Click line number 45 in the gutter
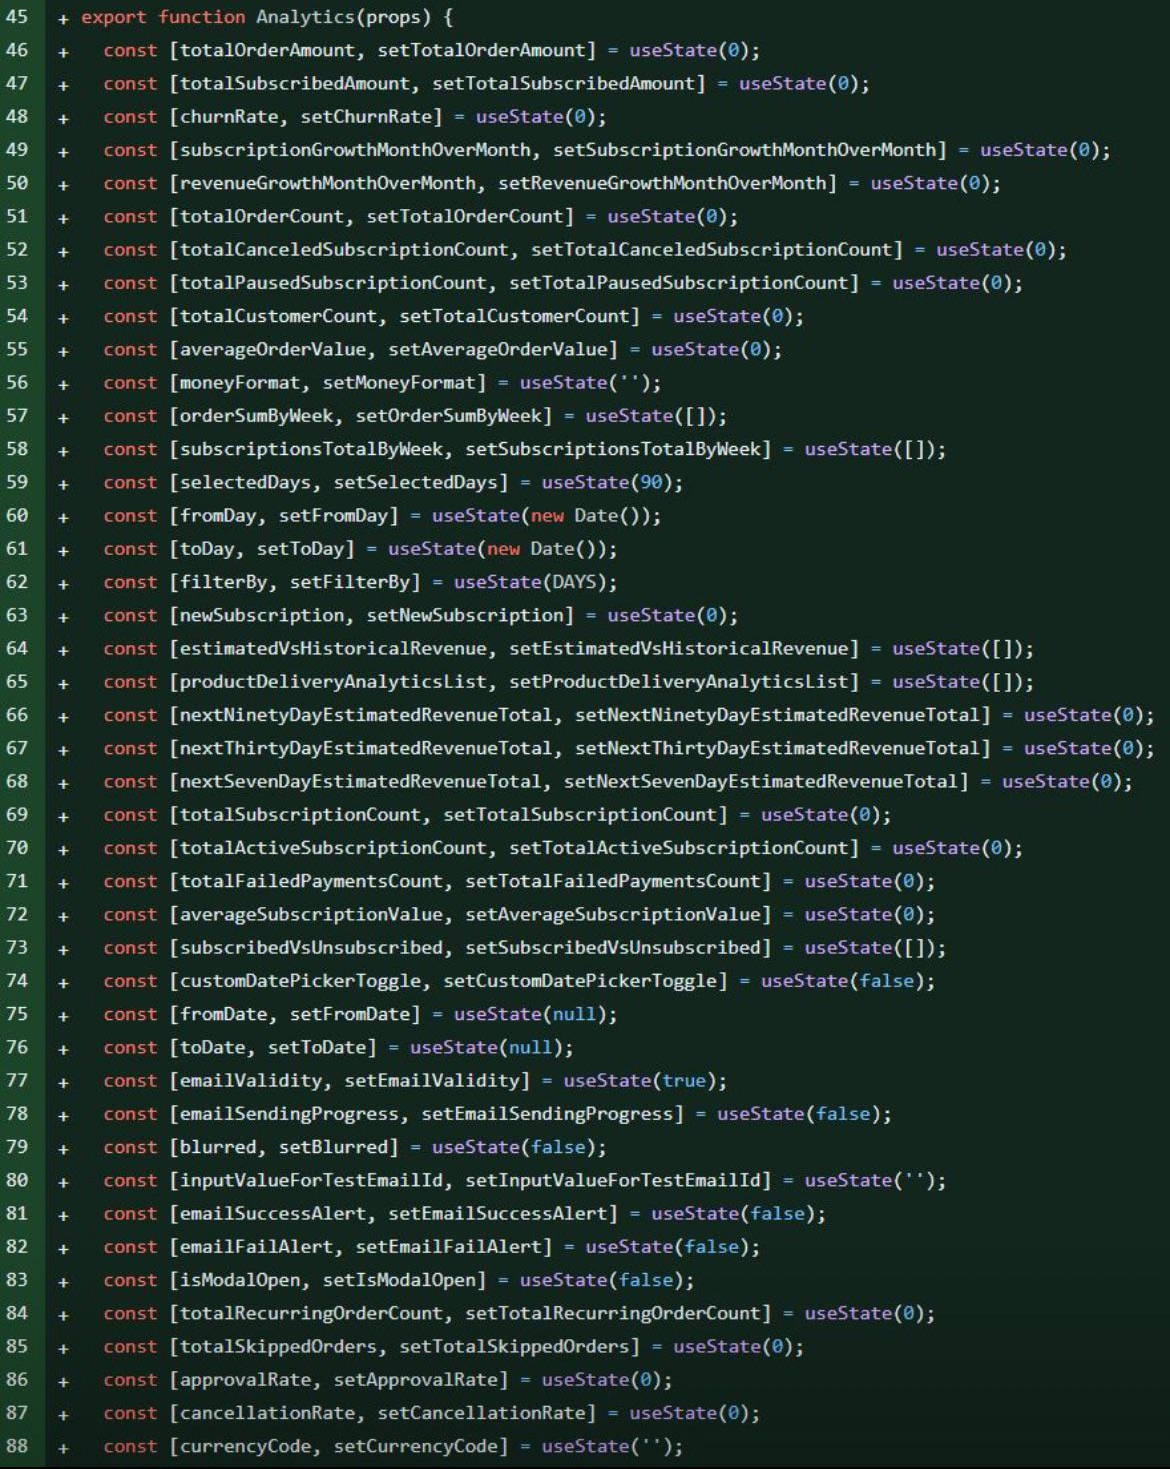This screenshot has height=1469, width=1170. (x=17, y=17)
